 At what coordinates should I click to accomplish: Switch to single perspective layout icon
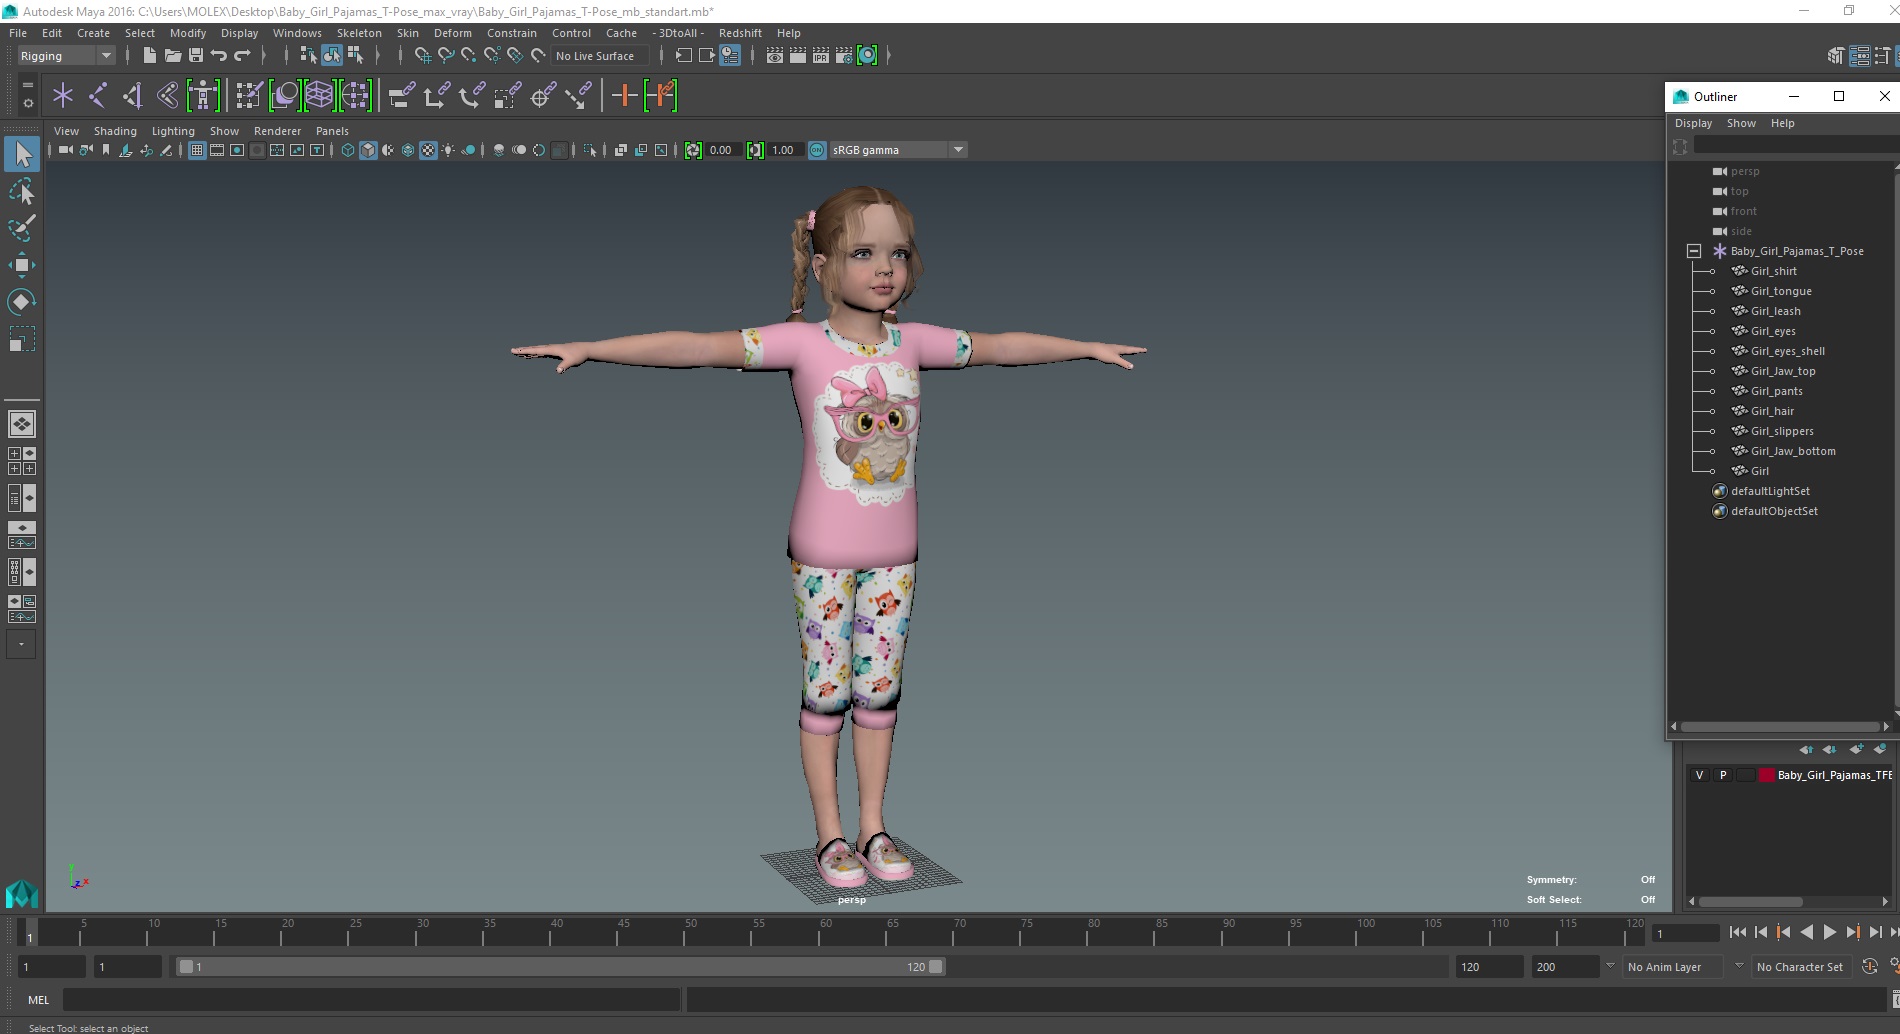(x=22, y=424)
